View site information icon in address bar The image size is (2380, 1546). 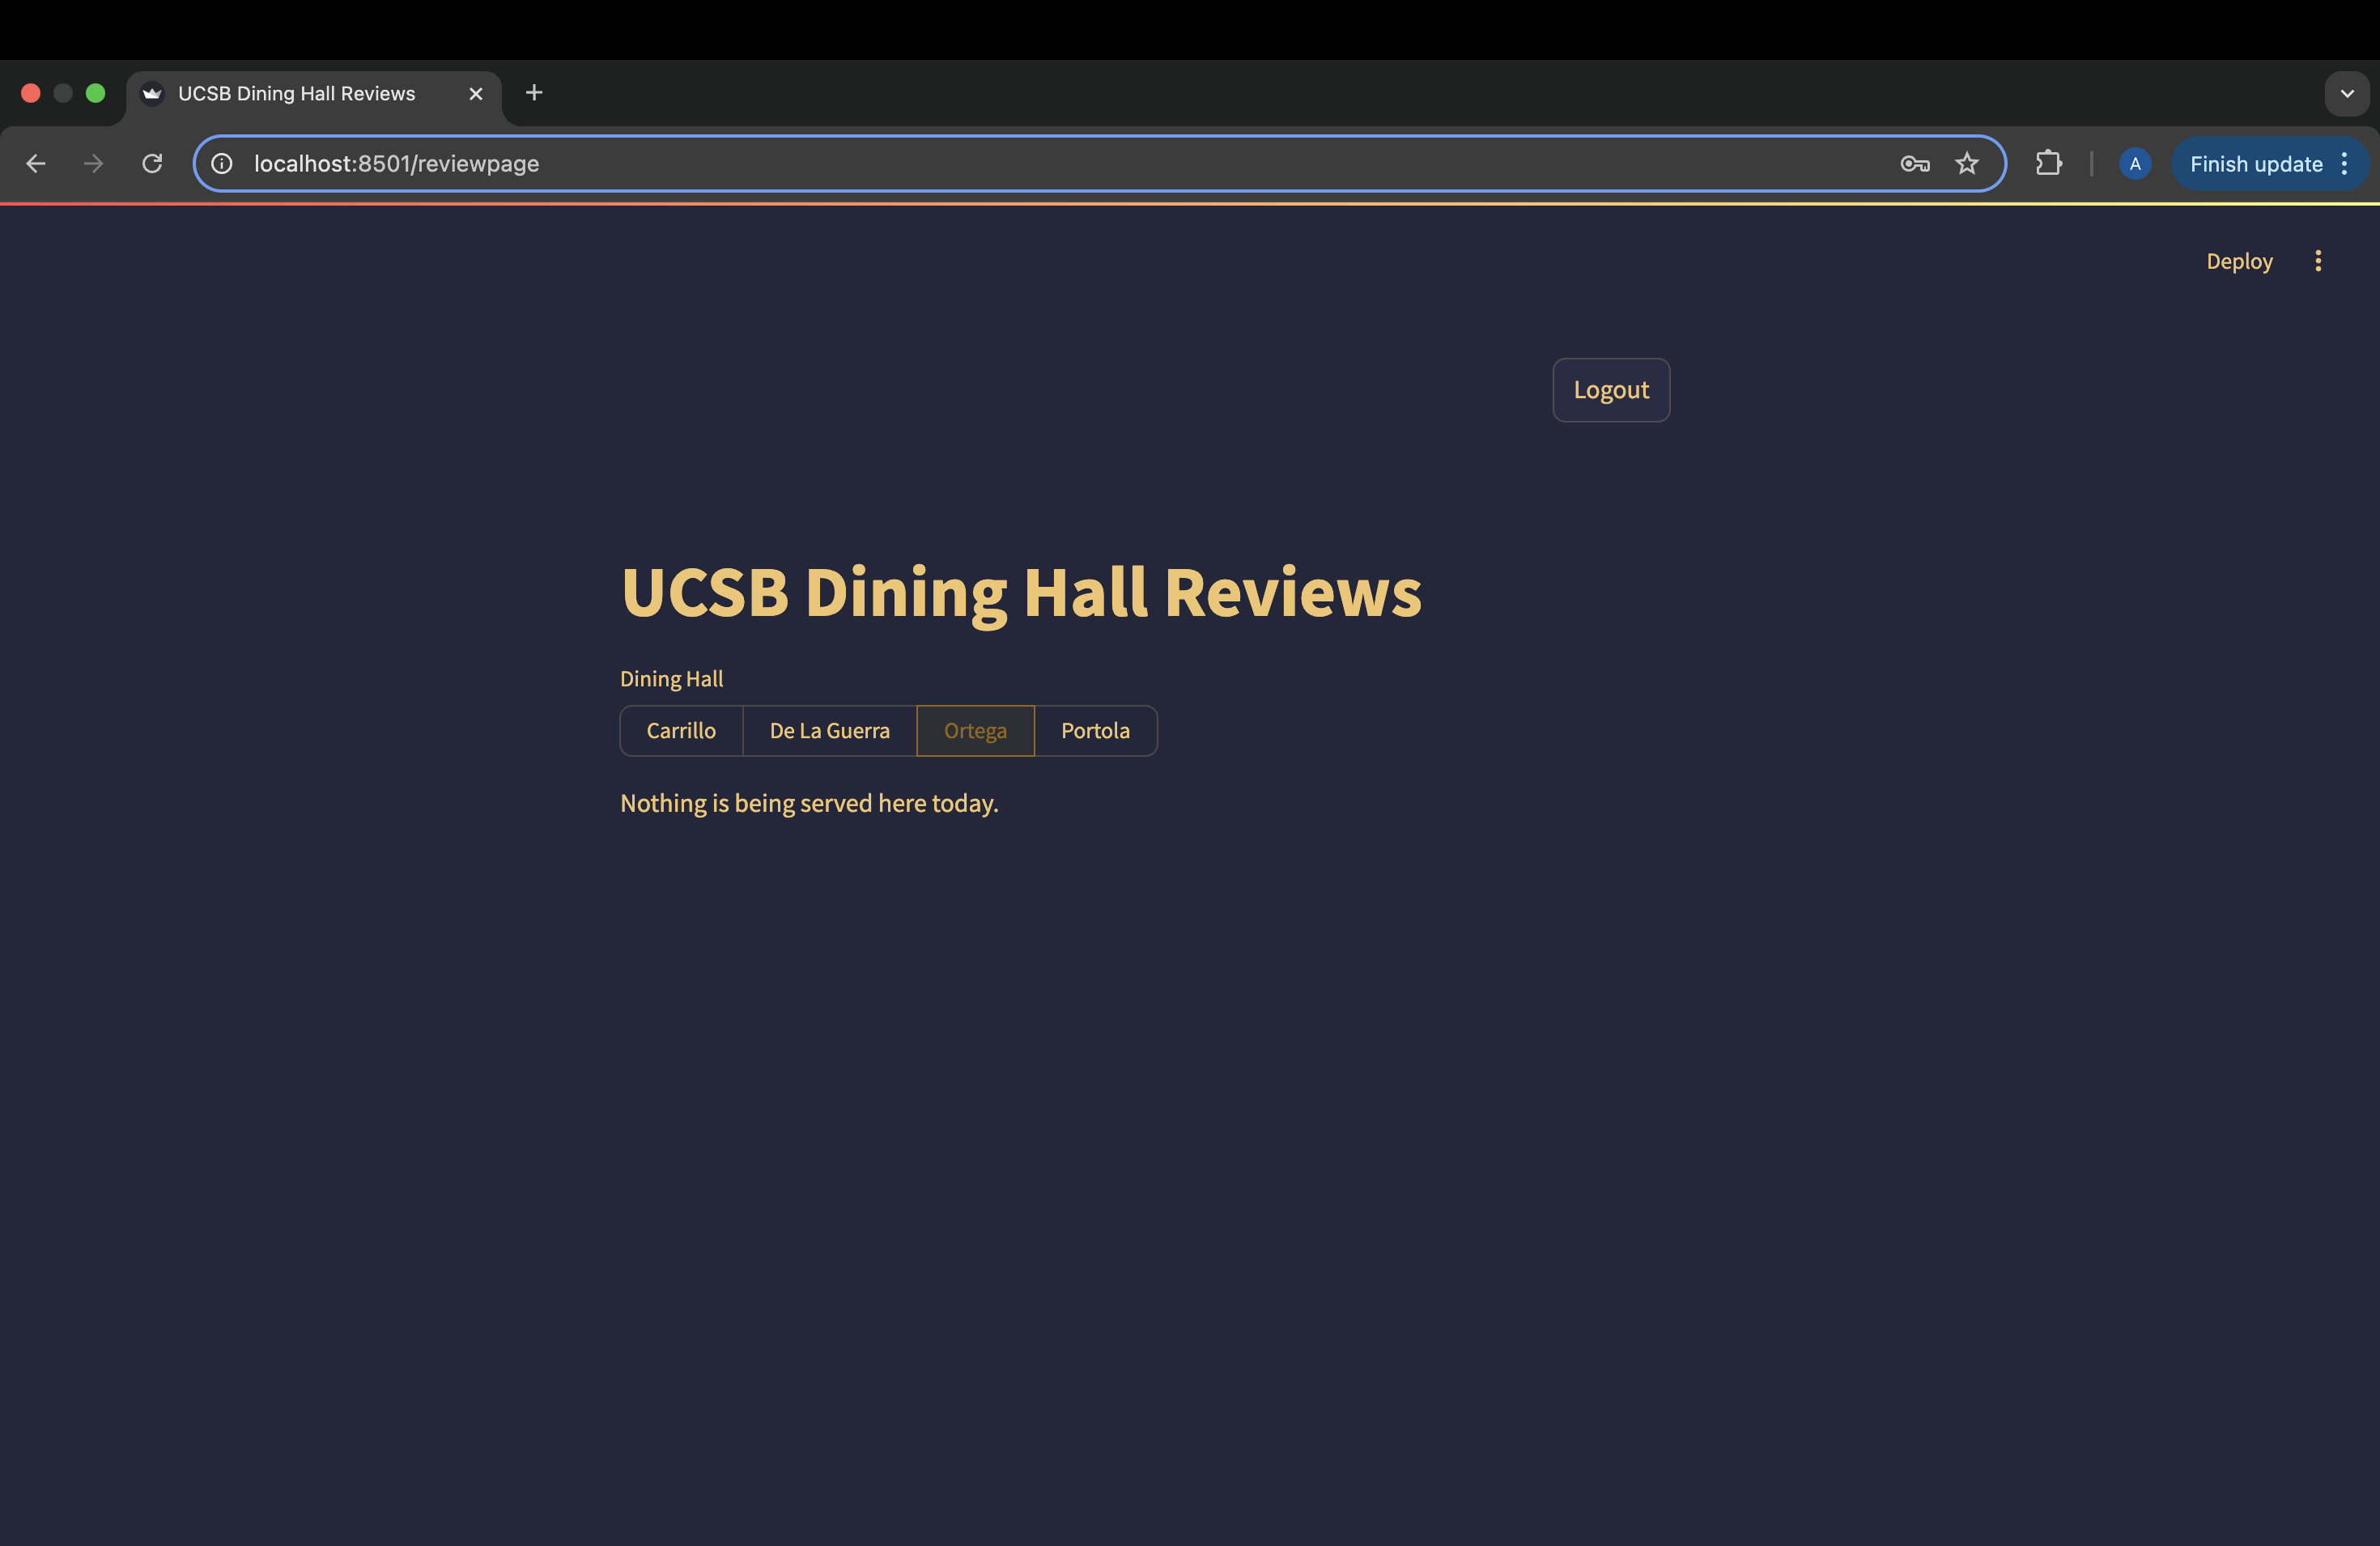(x=222, y=163)
